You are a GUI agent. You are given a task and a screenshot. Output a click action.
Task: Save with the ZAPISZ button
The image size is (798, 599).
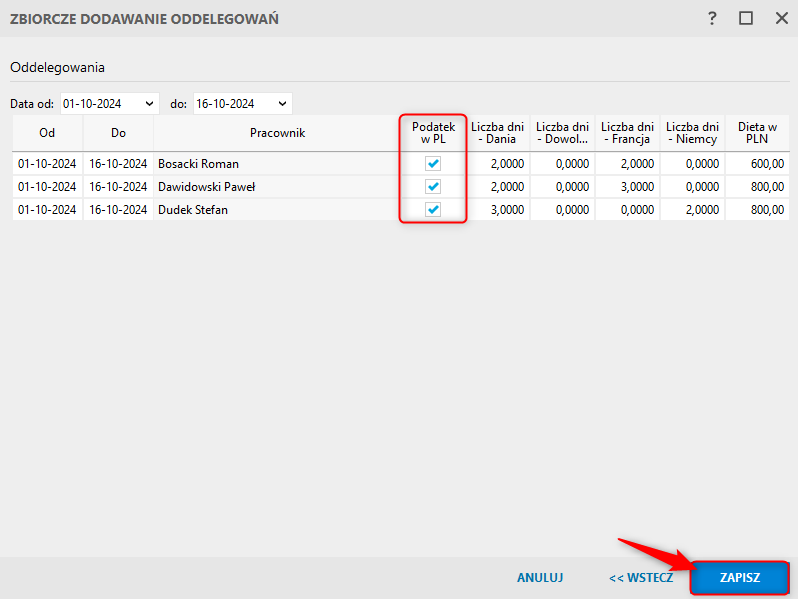click(739, 578)
